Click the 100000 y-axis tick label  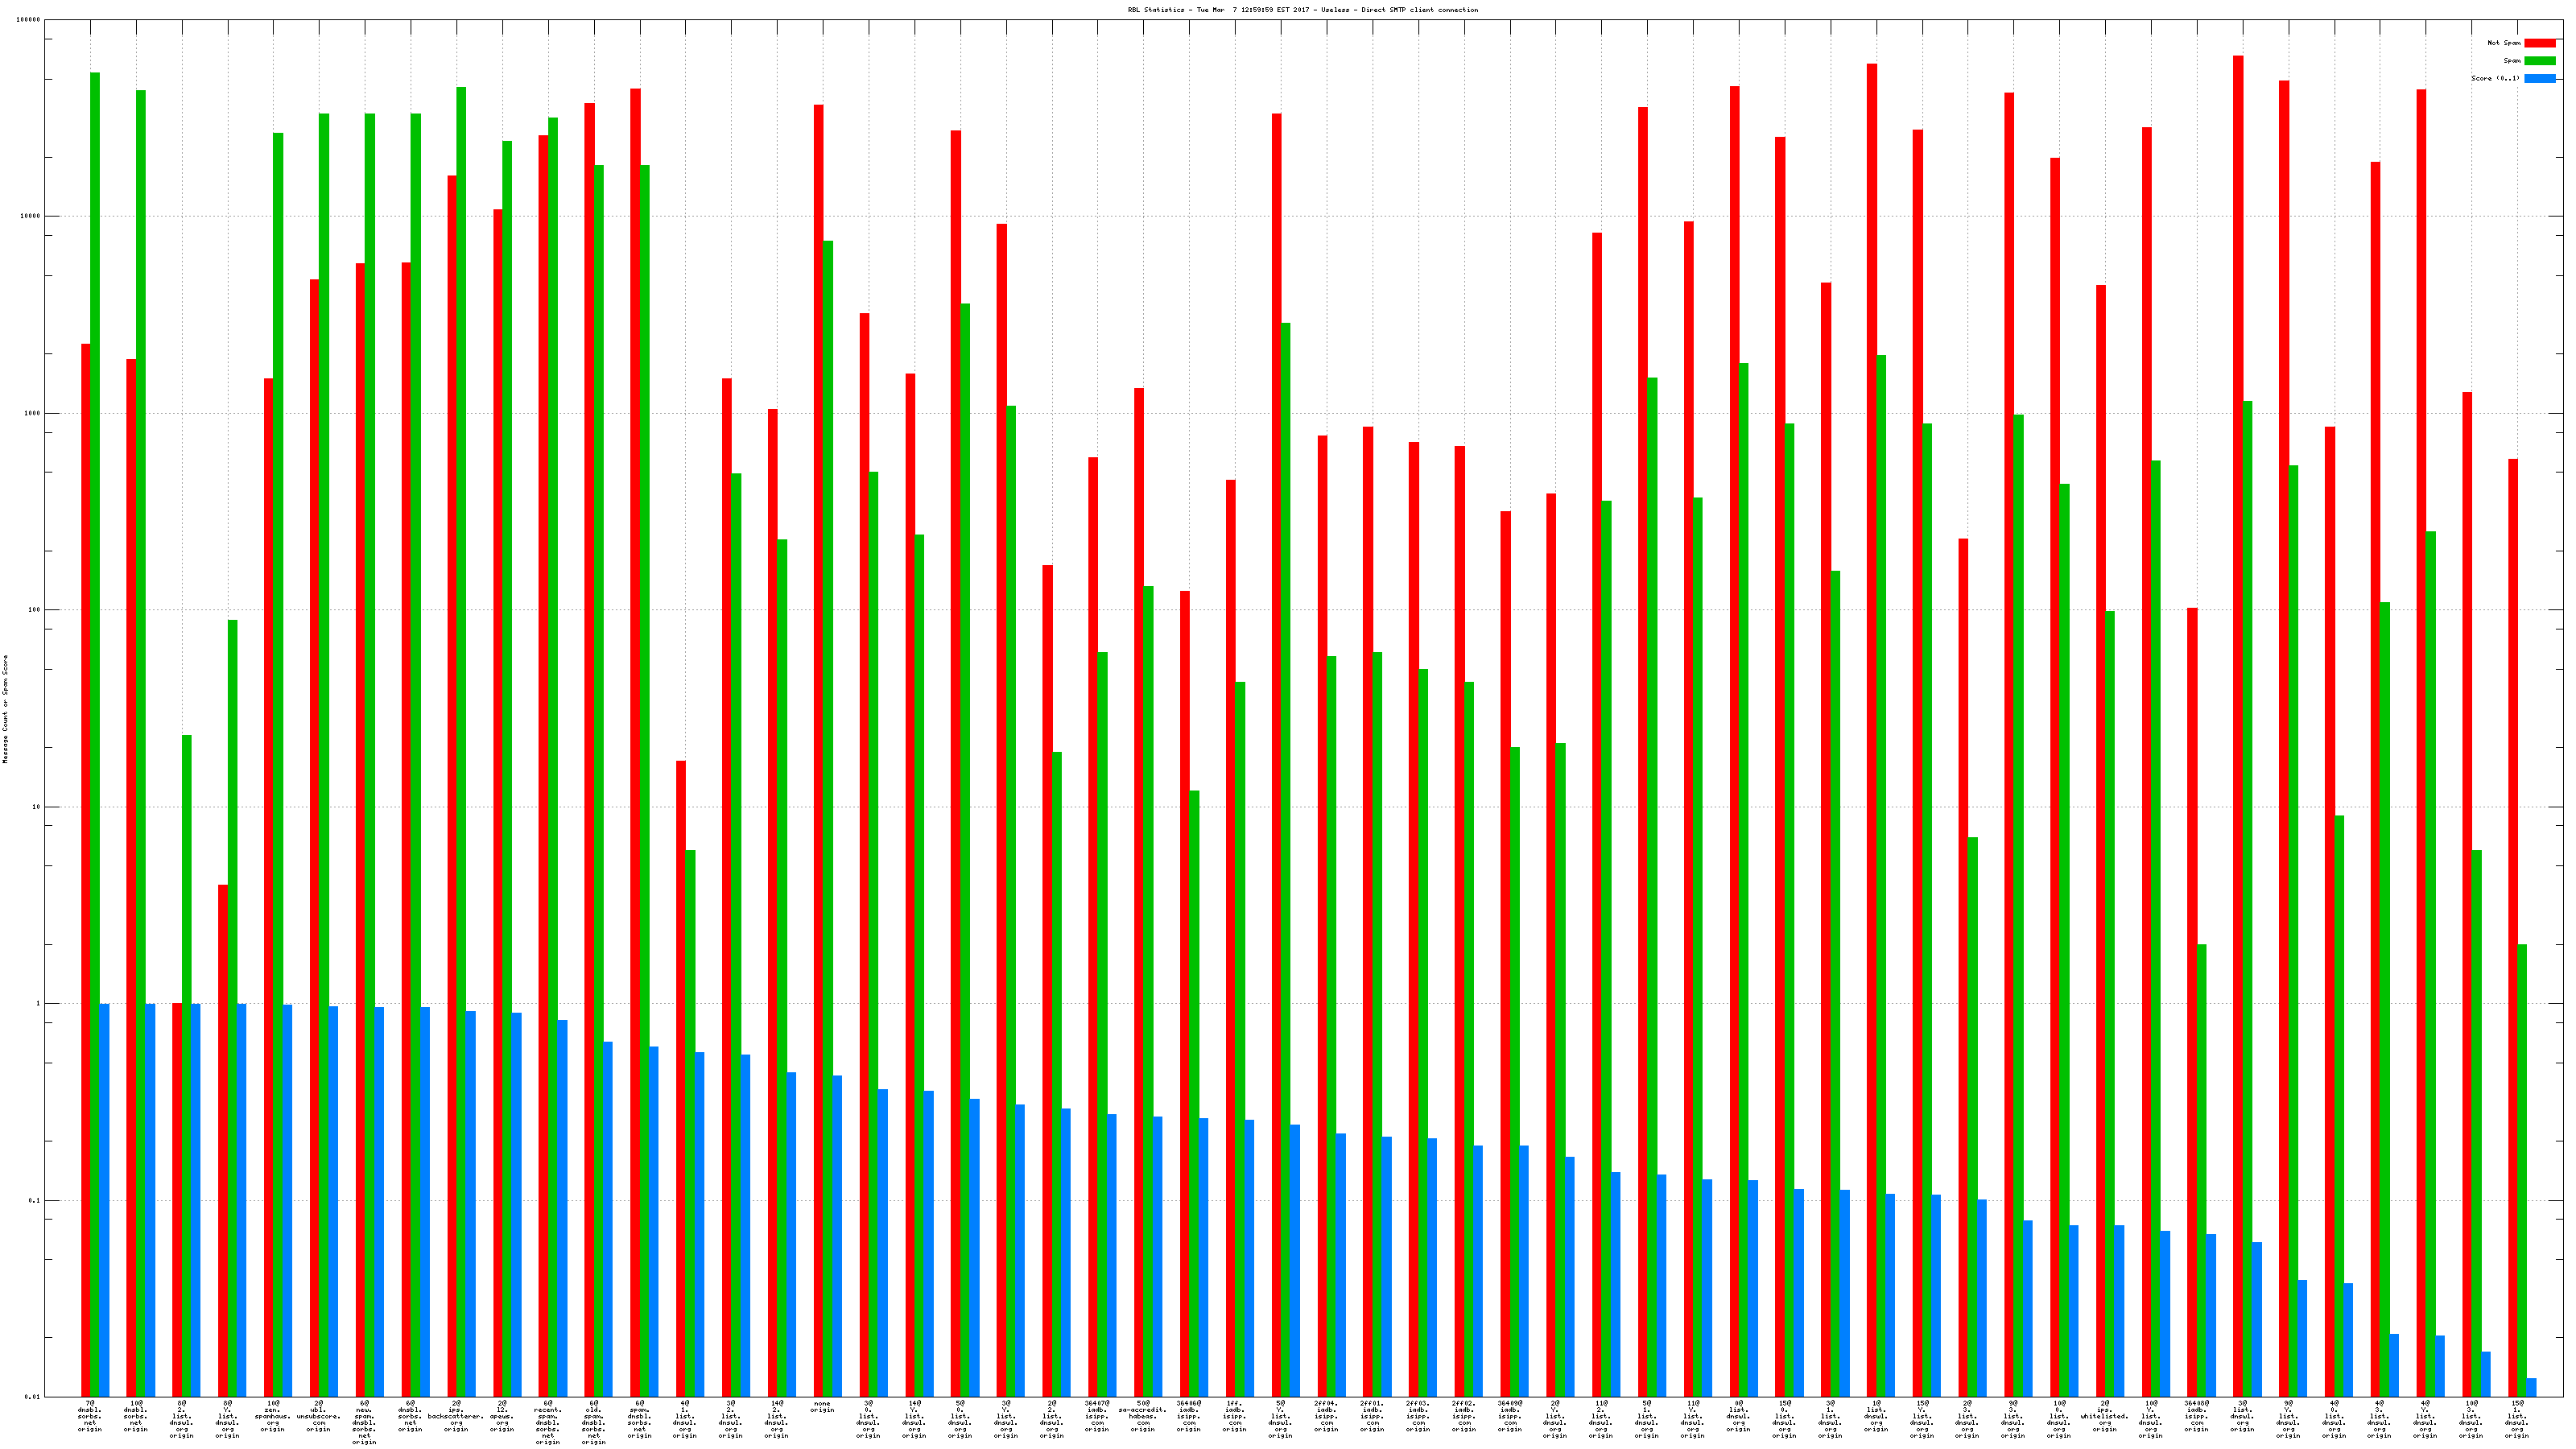(29, 20)
